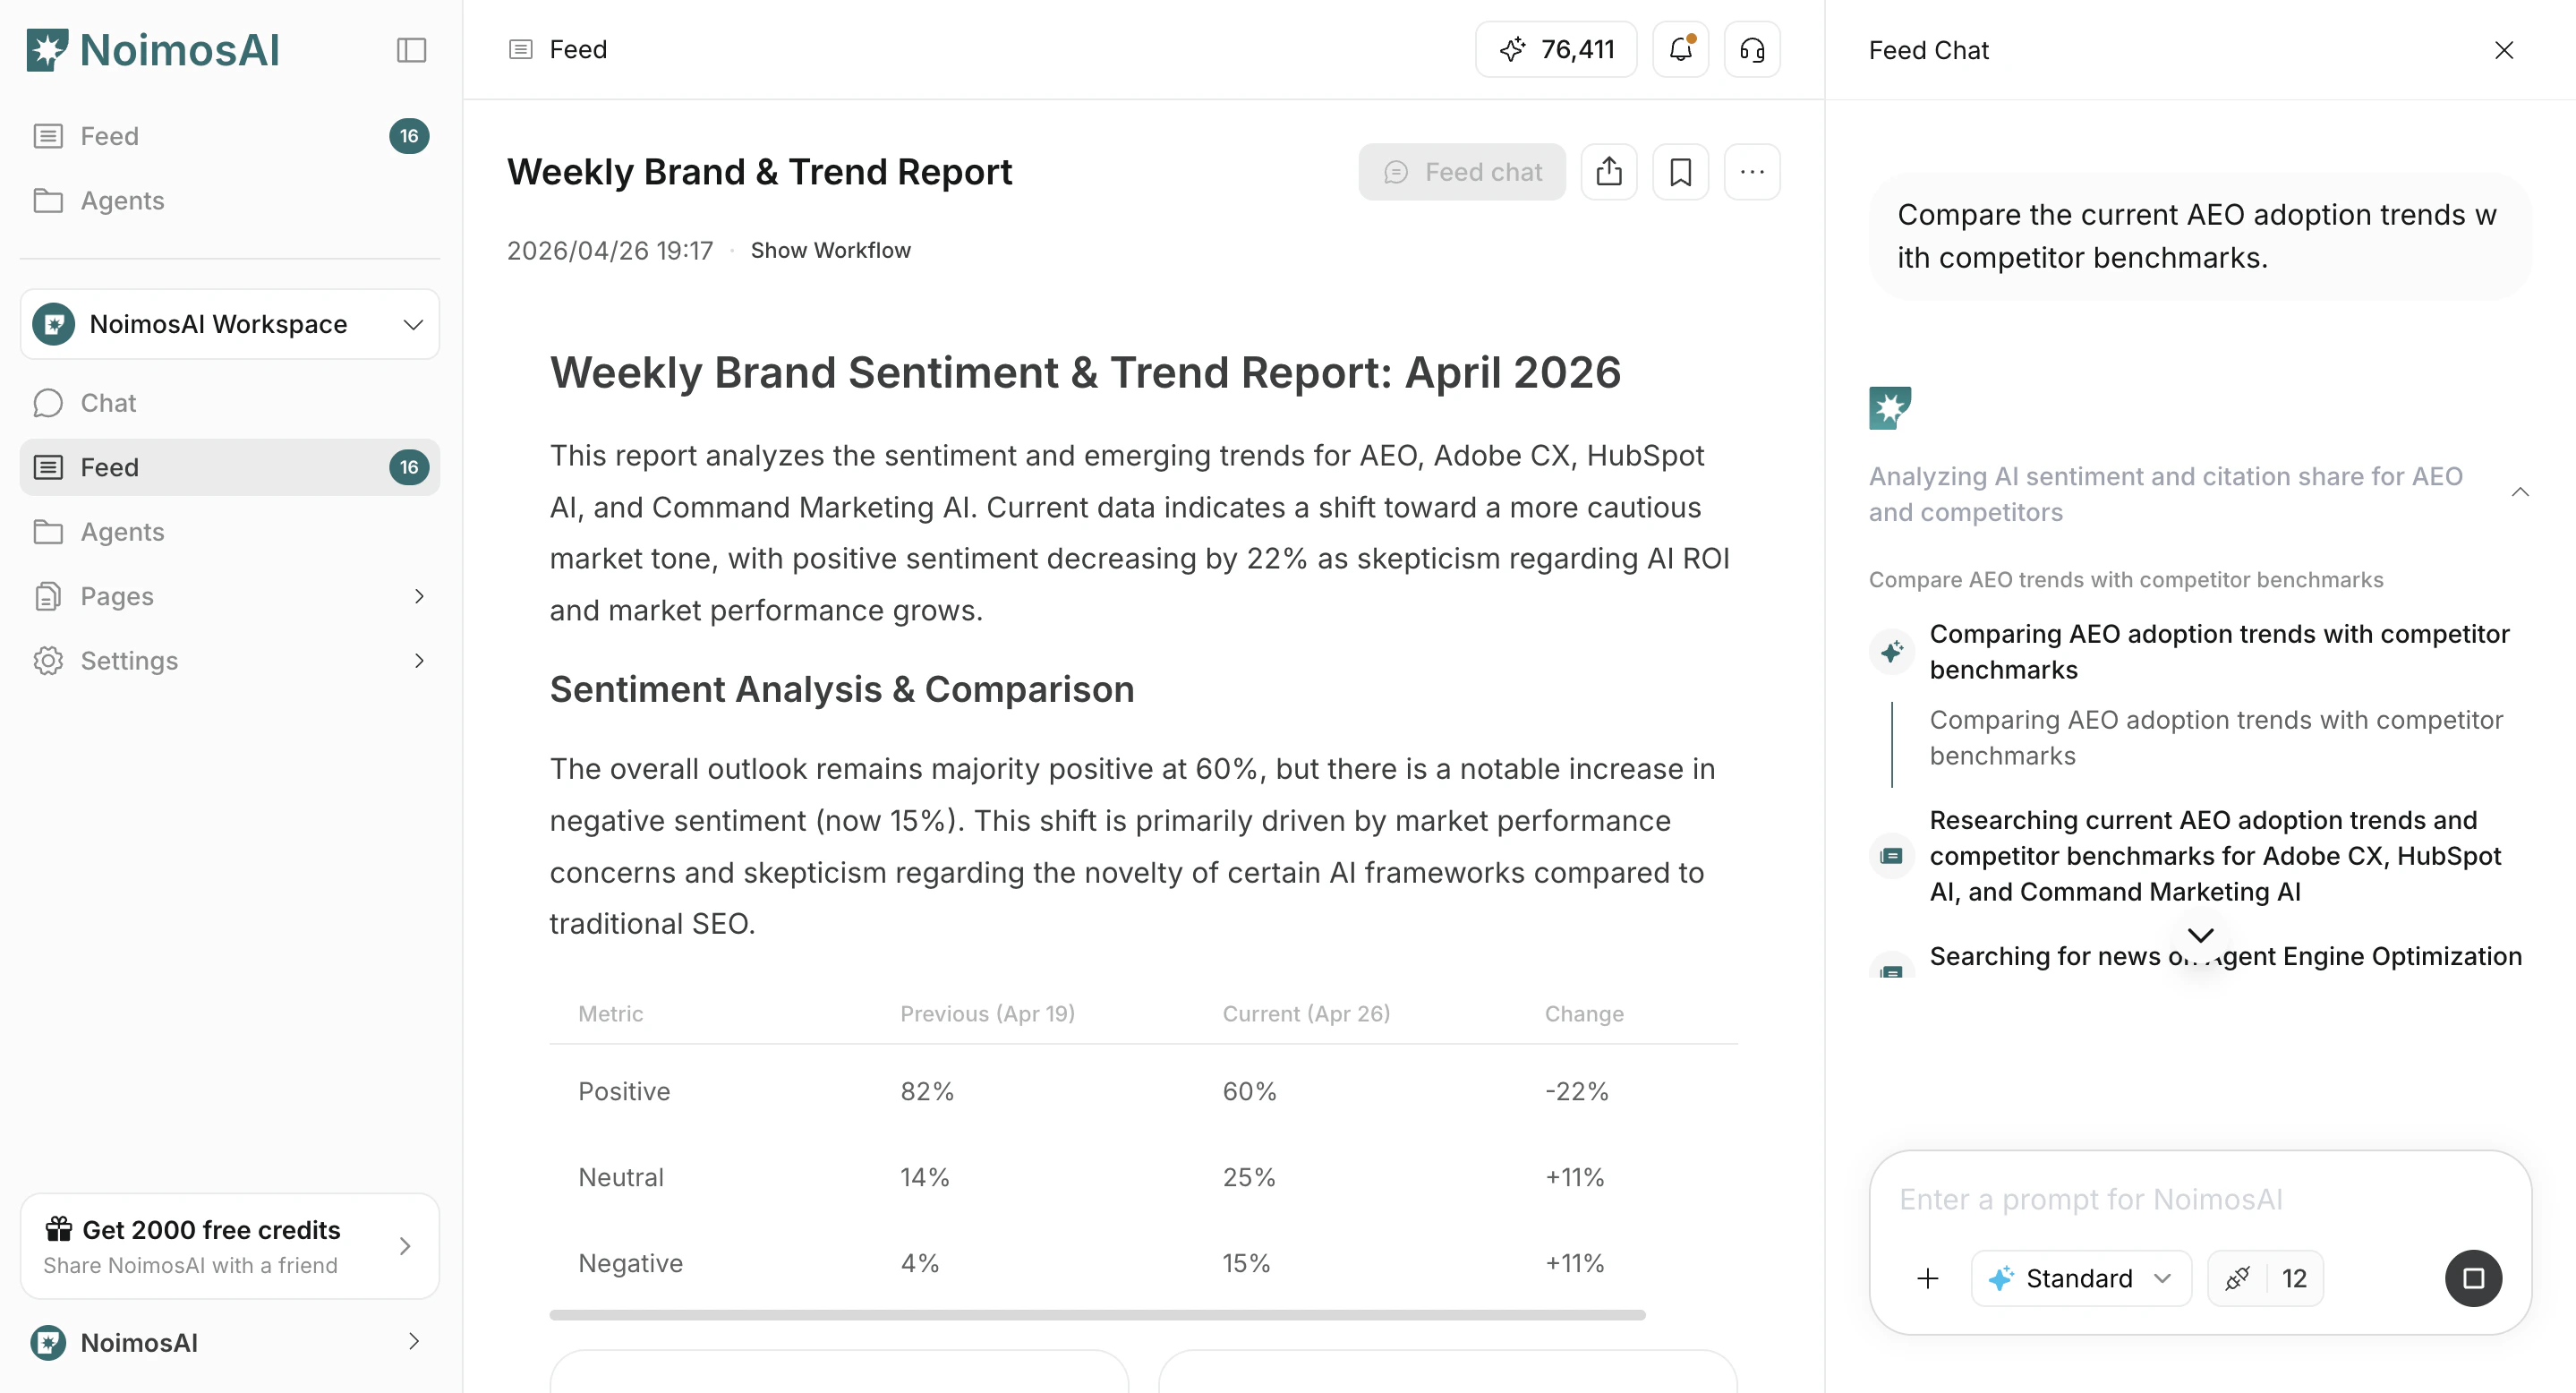Click the Compare AEO trends with competitor benchmarks text
Image resolution: width=2576 pixels, height=1393 pixels.
[2126, 580]
